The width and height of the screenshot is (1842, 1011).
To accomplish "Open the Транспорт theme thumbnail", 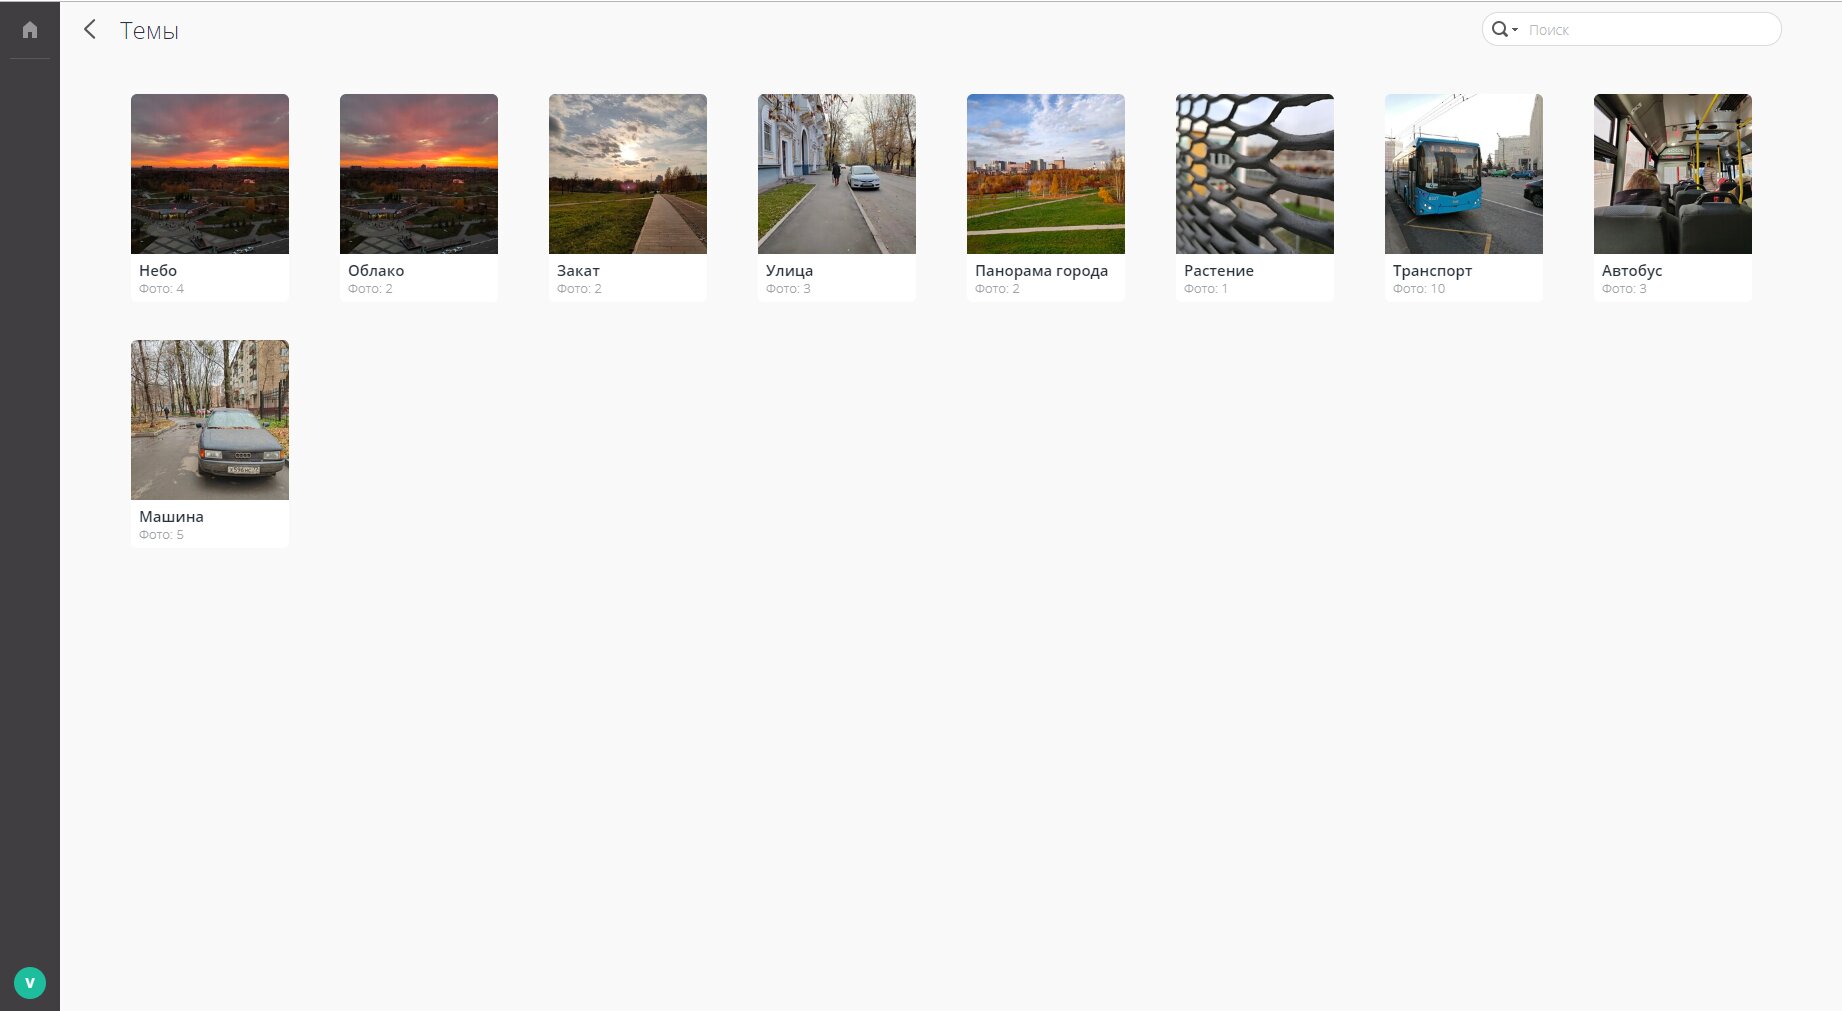I will [1464, 174].
